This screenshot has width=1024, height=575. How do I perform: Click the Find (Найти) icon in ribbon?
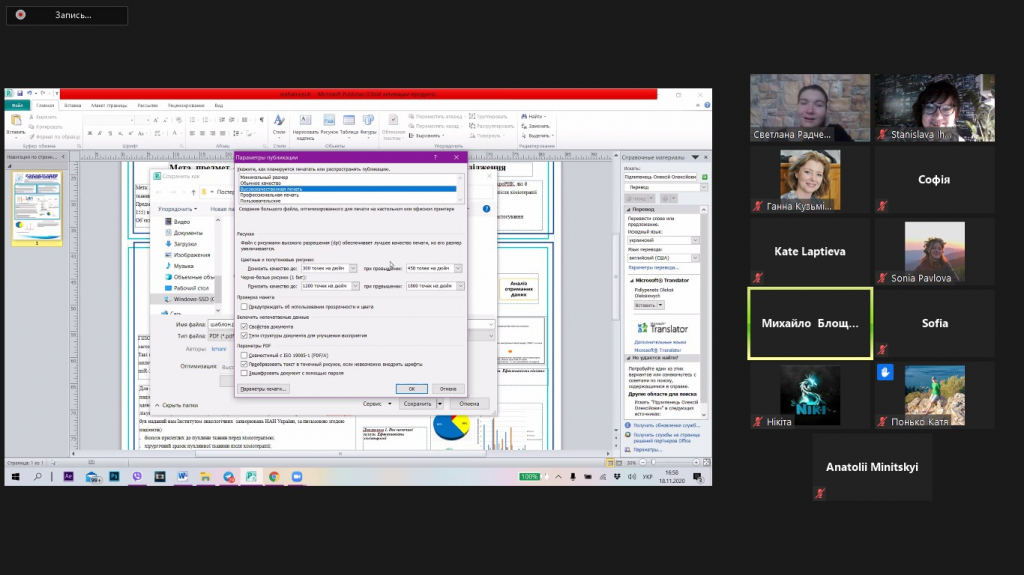tap(524, 116)
